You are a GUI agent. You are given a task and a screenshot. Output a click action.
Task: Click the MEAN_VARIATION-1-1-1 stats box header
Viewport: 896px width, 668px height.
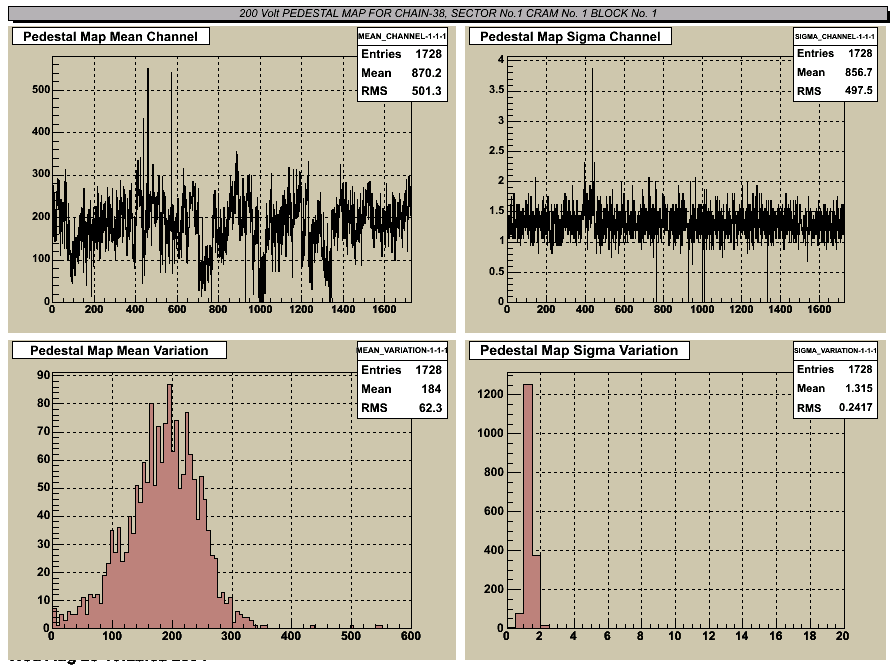402,350
